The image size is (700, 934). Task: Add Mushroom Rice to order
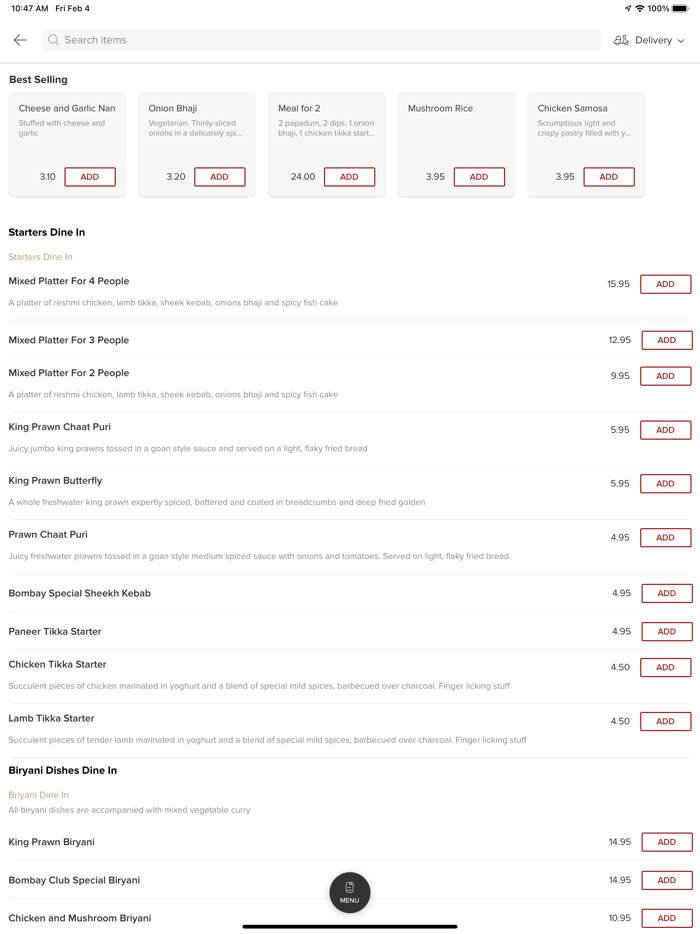coord(479,177)
